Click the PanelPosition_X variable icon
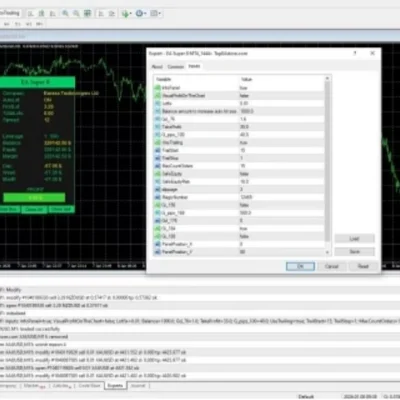Screen dimensions: 400x400 [x=158, y=244]
